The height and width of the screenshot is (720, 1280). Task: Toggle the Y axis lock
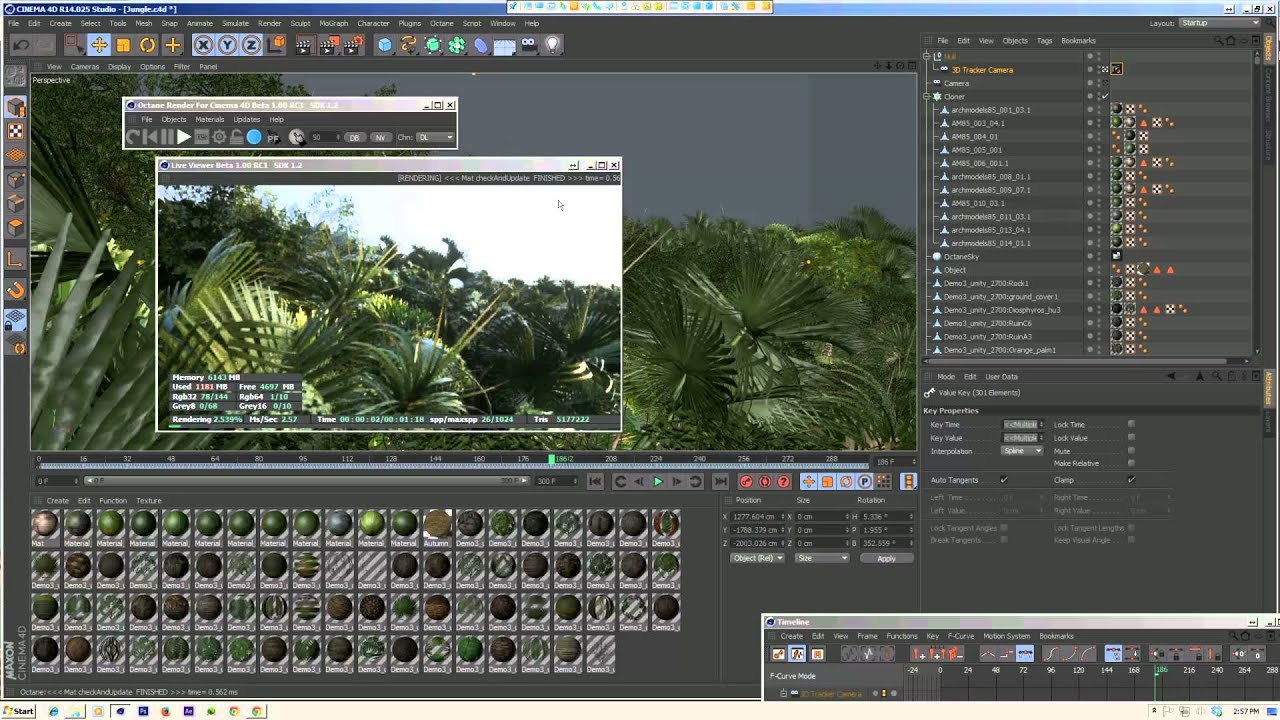tap(227, 45)
